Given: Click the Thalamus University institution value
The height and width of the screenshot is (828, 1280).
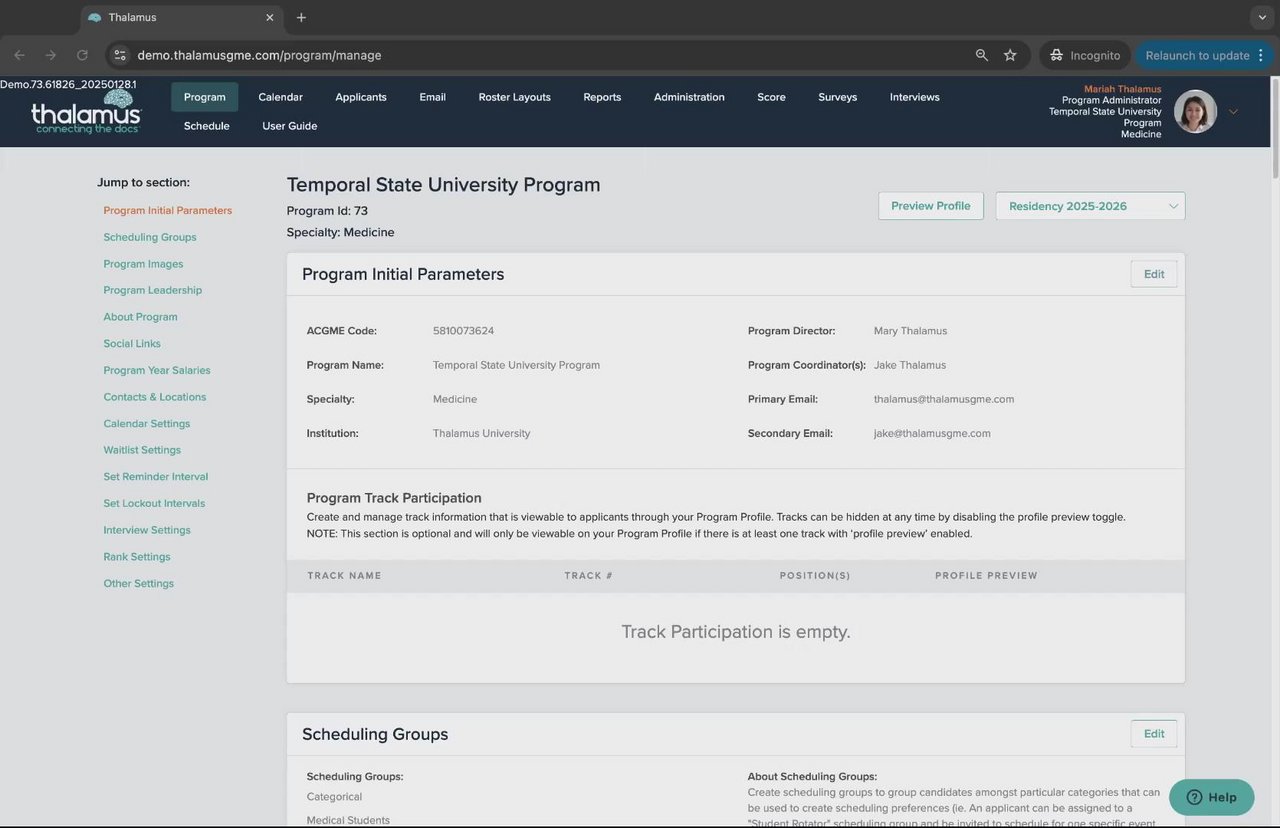Looking at the screenshot, I should 481,434.
